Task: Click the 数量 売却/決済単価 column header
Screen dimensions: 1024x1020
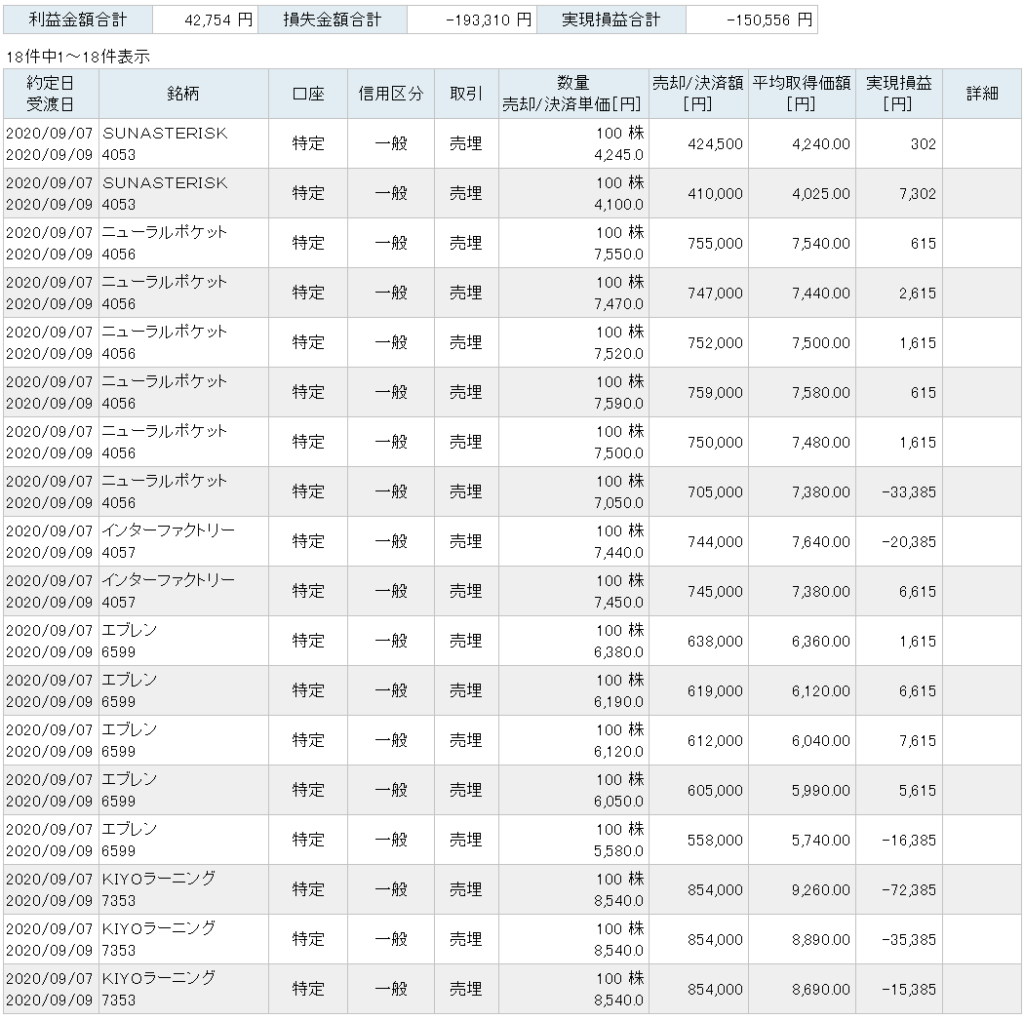Action: tap(573, 93)
